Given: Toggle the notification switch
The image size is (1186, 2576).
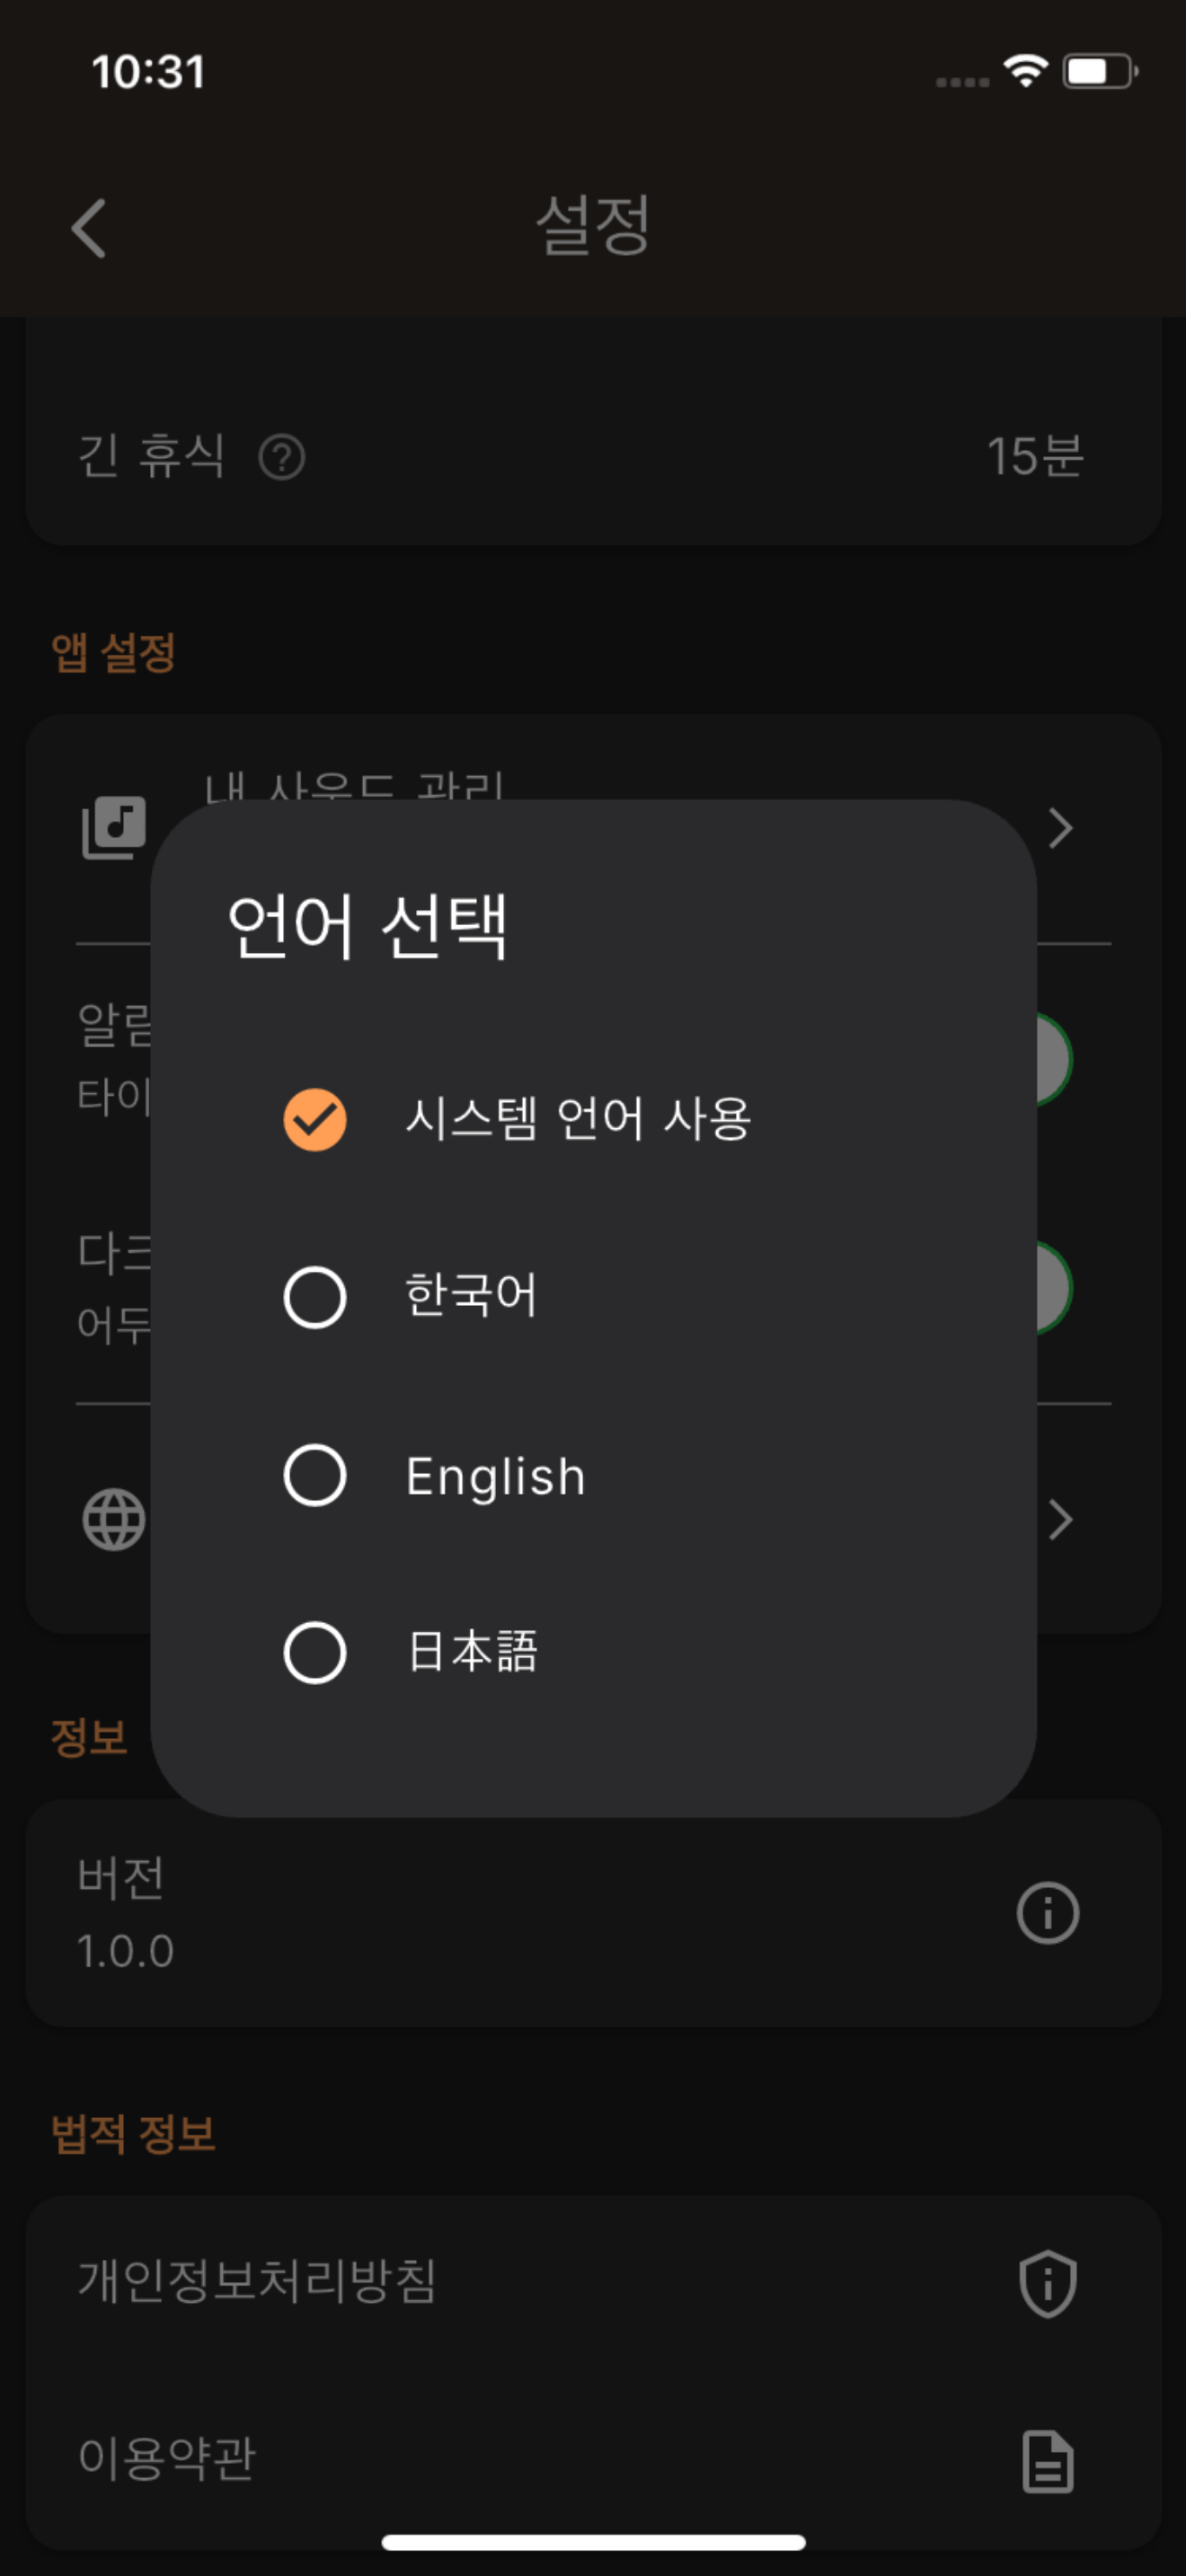Looking at the screenshot, I should [x=1052, y=1060].
